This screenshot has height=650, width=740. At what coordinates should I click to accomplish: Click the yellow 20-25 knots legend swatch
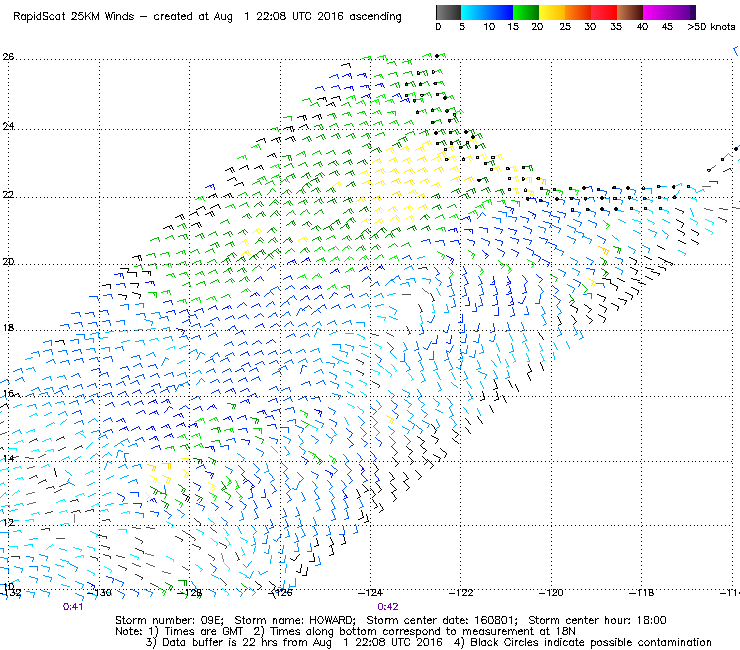[552, 12]
